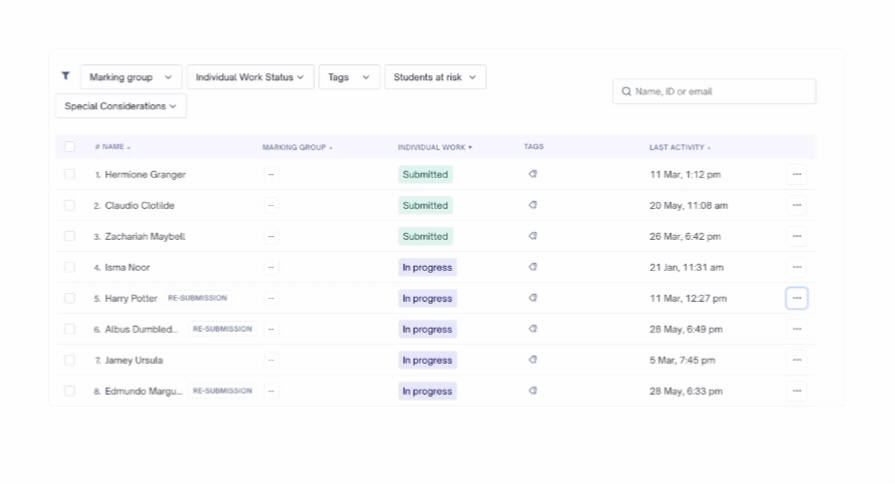895x484 pixels.
Task: Toggle the select-all header checkbox
Action: click(x=70, y=147)
